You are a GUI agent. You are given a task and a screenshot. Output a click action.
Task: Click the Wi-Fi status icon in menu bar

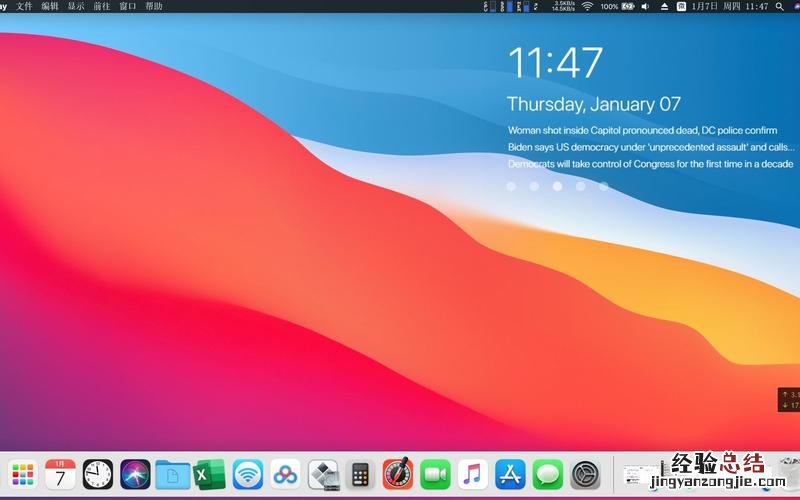[587, 7]
